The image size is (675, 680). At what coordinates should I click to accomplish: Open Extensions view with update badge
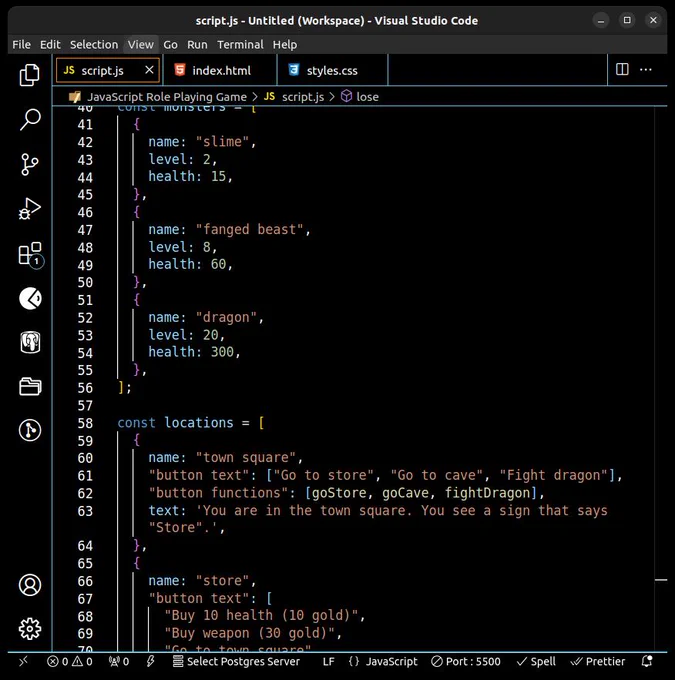click(x=30, y=254)
